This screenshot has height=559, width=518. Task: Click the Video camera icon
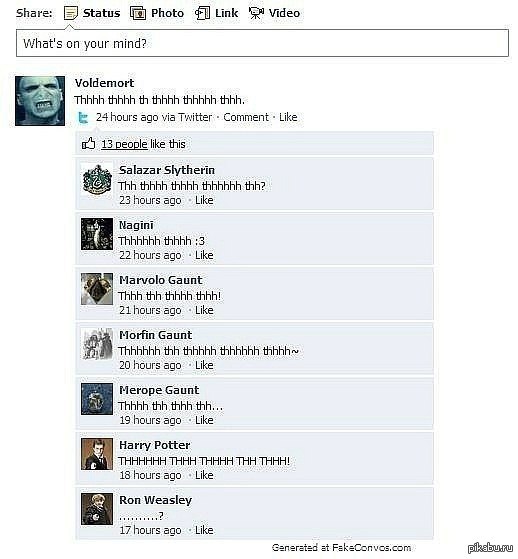coord(256,14)
